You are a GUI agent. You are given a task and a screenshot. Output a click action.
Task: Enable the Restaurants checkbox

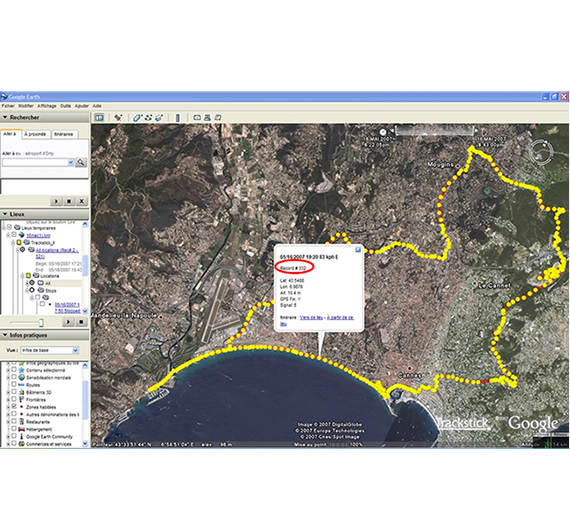click(14, 421)
